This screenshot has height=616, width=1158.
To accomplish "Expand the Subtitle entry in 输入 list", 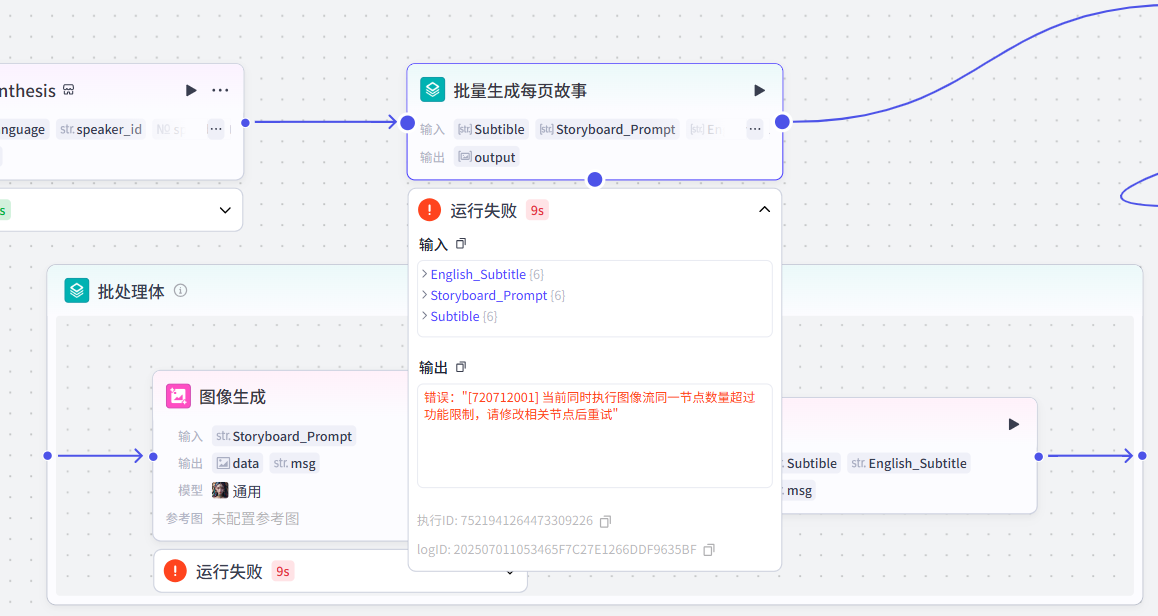I will coord(425,316).
